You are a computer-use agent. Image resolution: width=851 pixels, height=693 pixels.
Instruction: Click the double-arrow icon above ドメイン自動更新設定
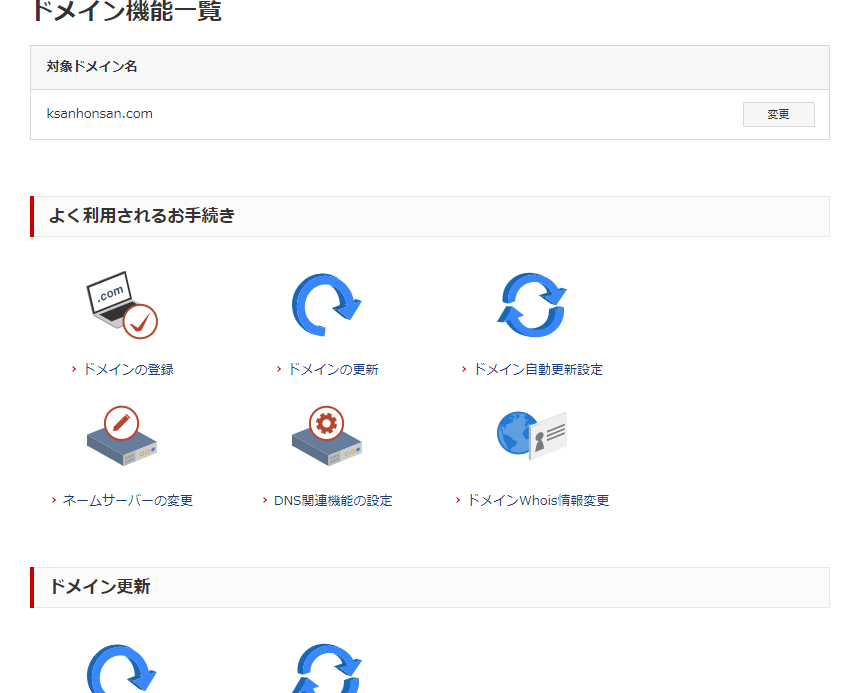[x=531, y=305]
